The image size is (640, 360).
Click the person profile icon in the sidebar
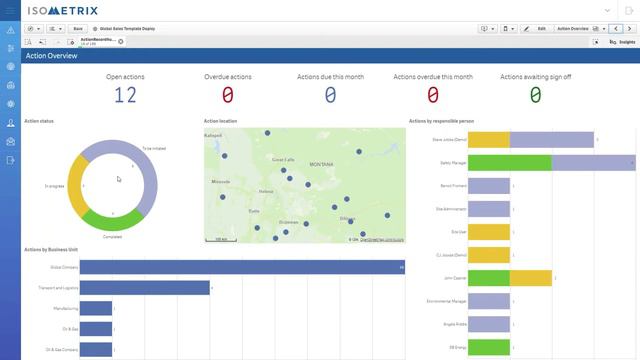pos(11,123)
